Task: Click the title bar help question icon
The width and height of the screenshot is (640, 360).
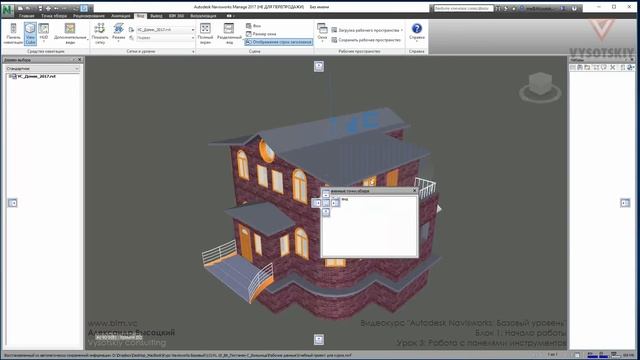Action: coord(574,8)
